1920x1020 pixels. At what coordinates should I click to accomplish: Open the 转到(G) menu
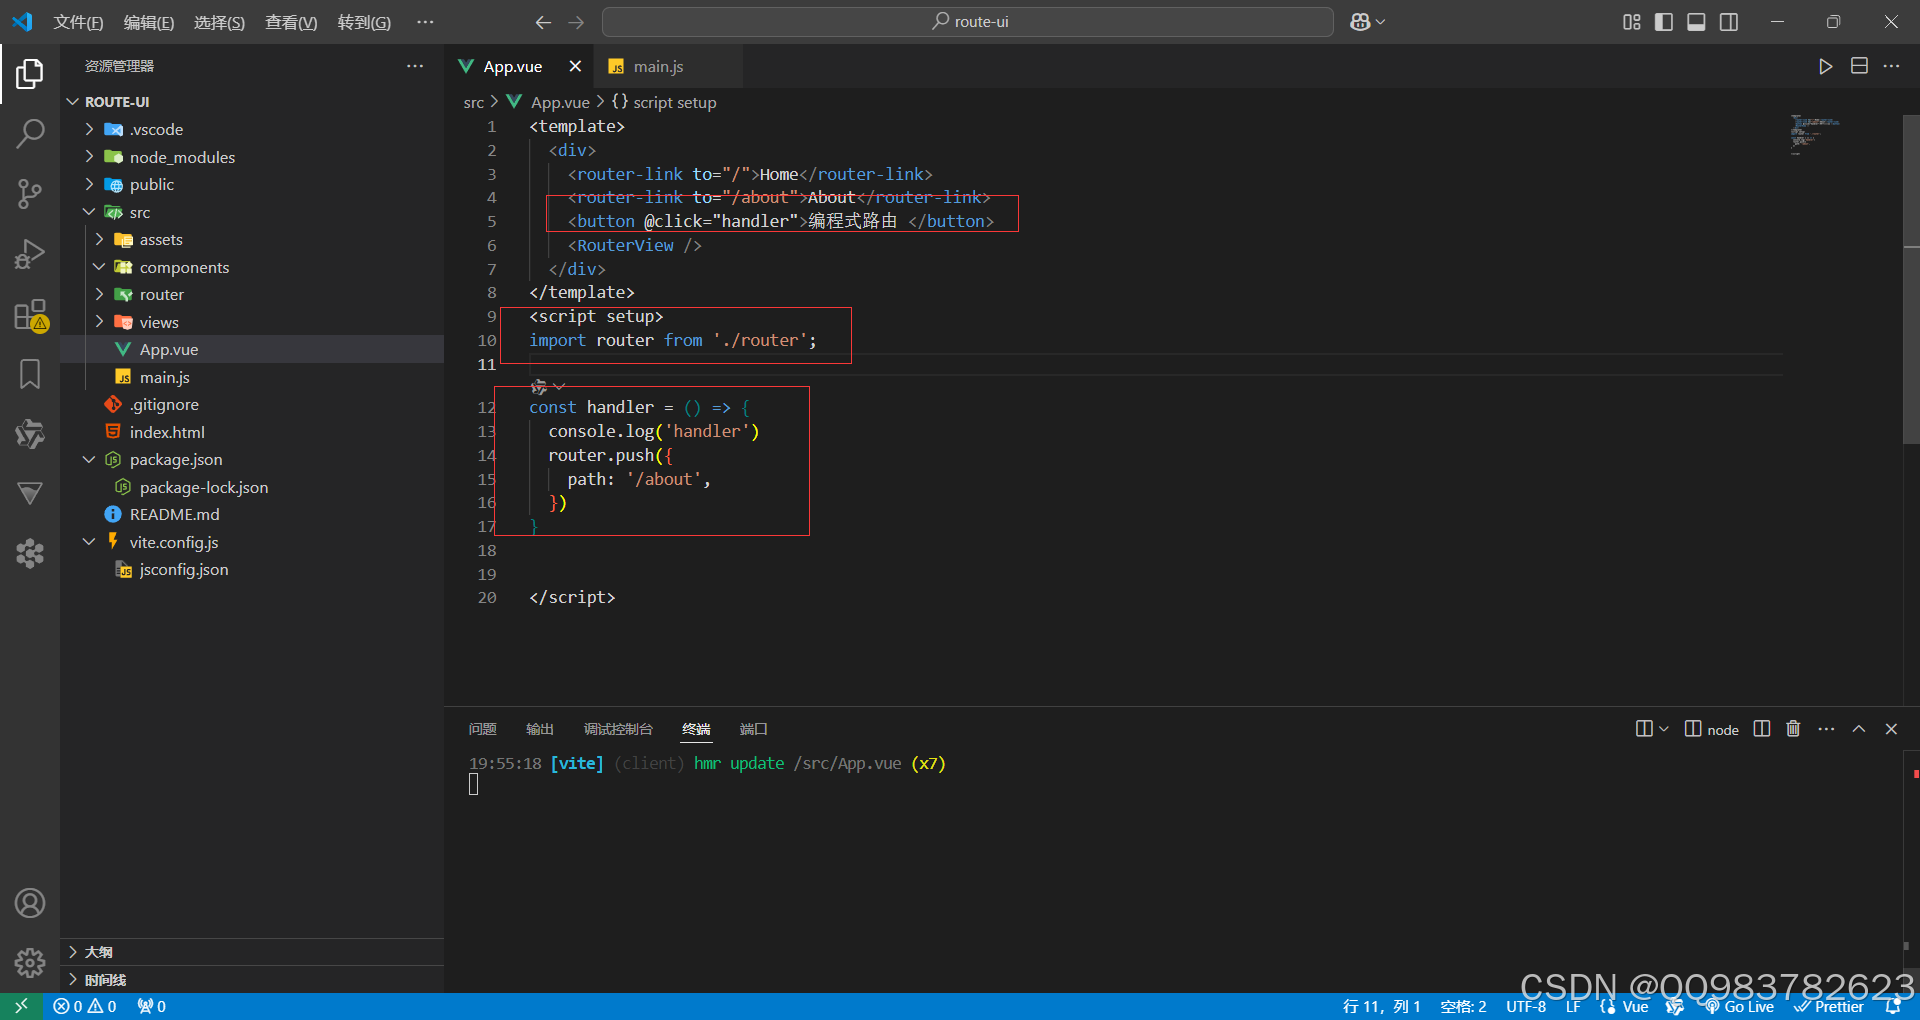coord(364,22)
